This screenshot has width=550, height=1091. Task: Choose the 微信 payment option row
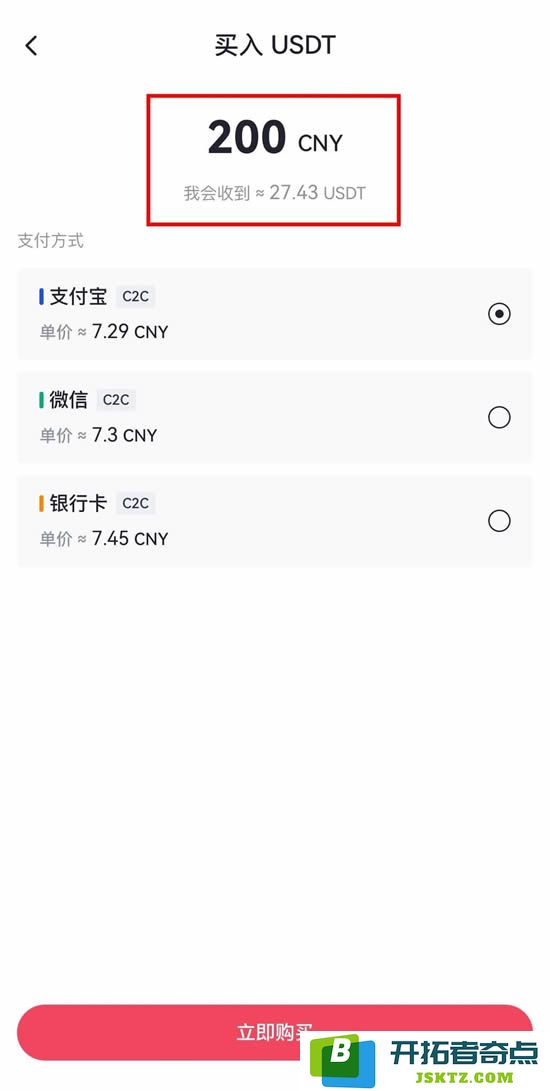coord(275,417)
